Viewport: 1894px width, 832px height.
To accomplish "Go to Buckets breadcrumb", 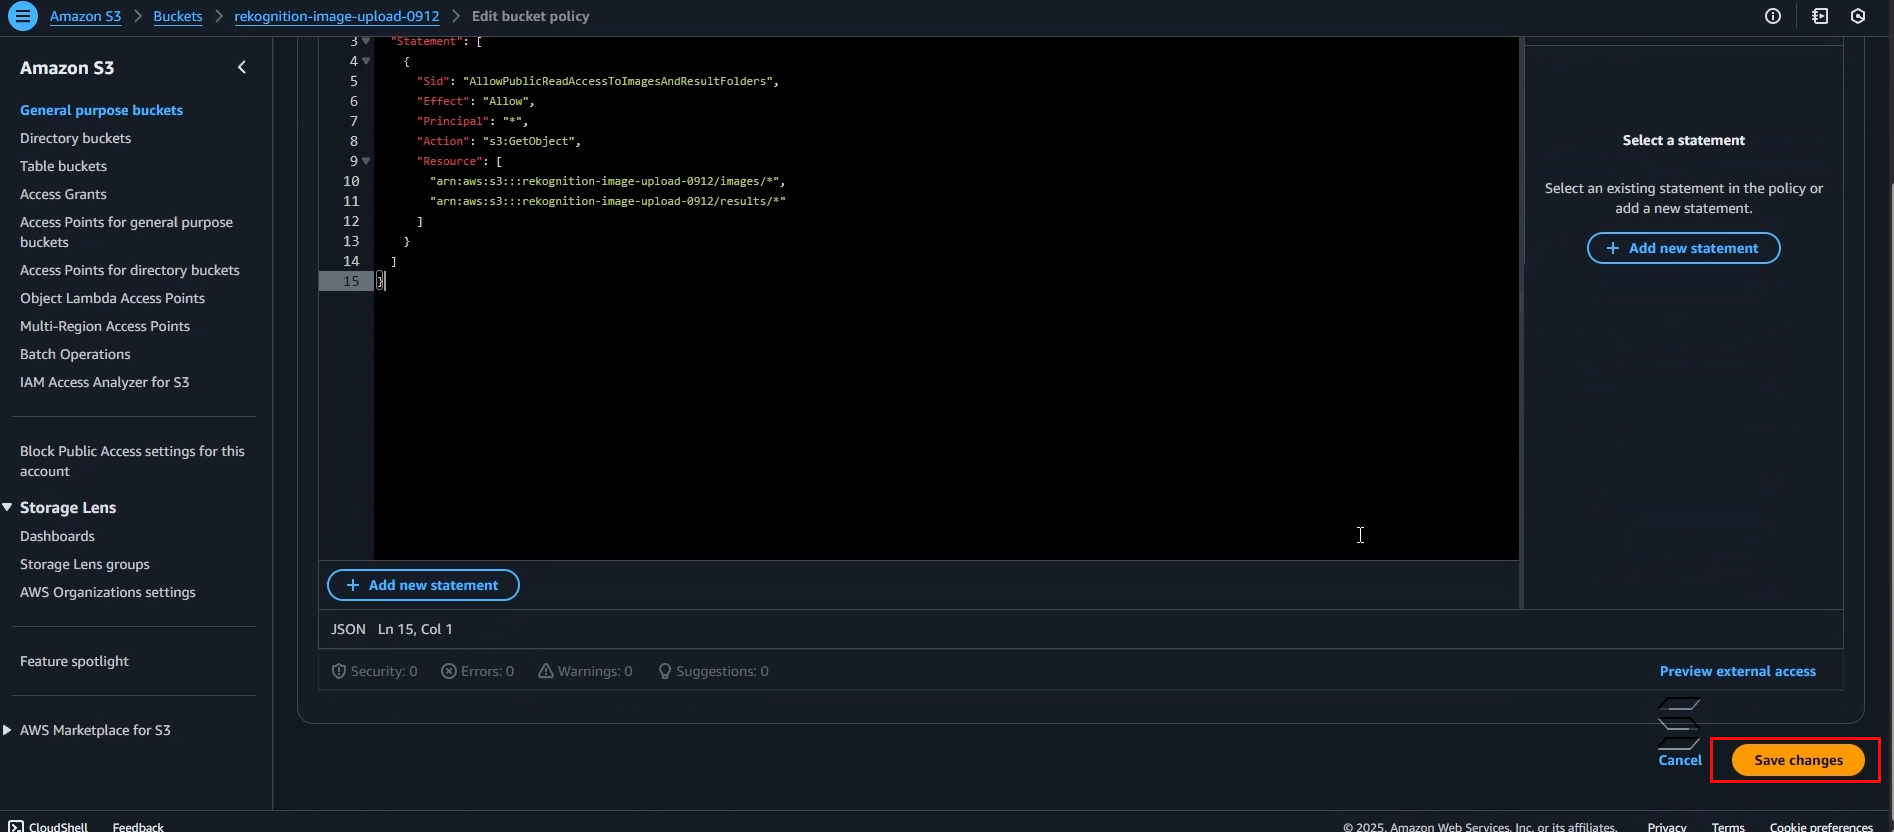I will click(178, 16).
